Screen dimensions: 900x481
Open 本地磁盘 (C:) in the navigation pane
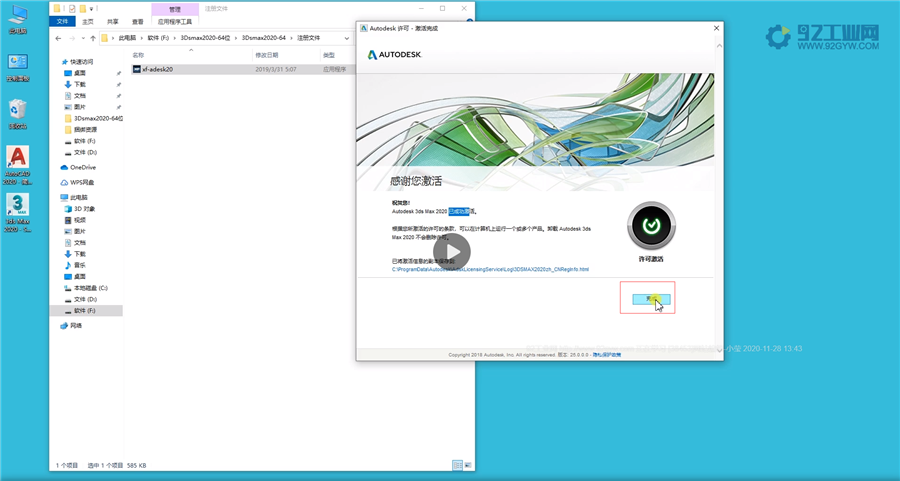click(86, 288)
